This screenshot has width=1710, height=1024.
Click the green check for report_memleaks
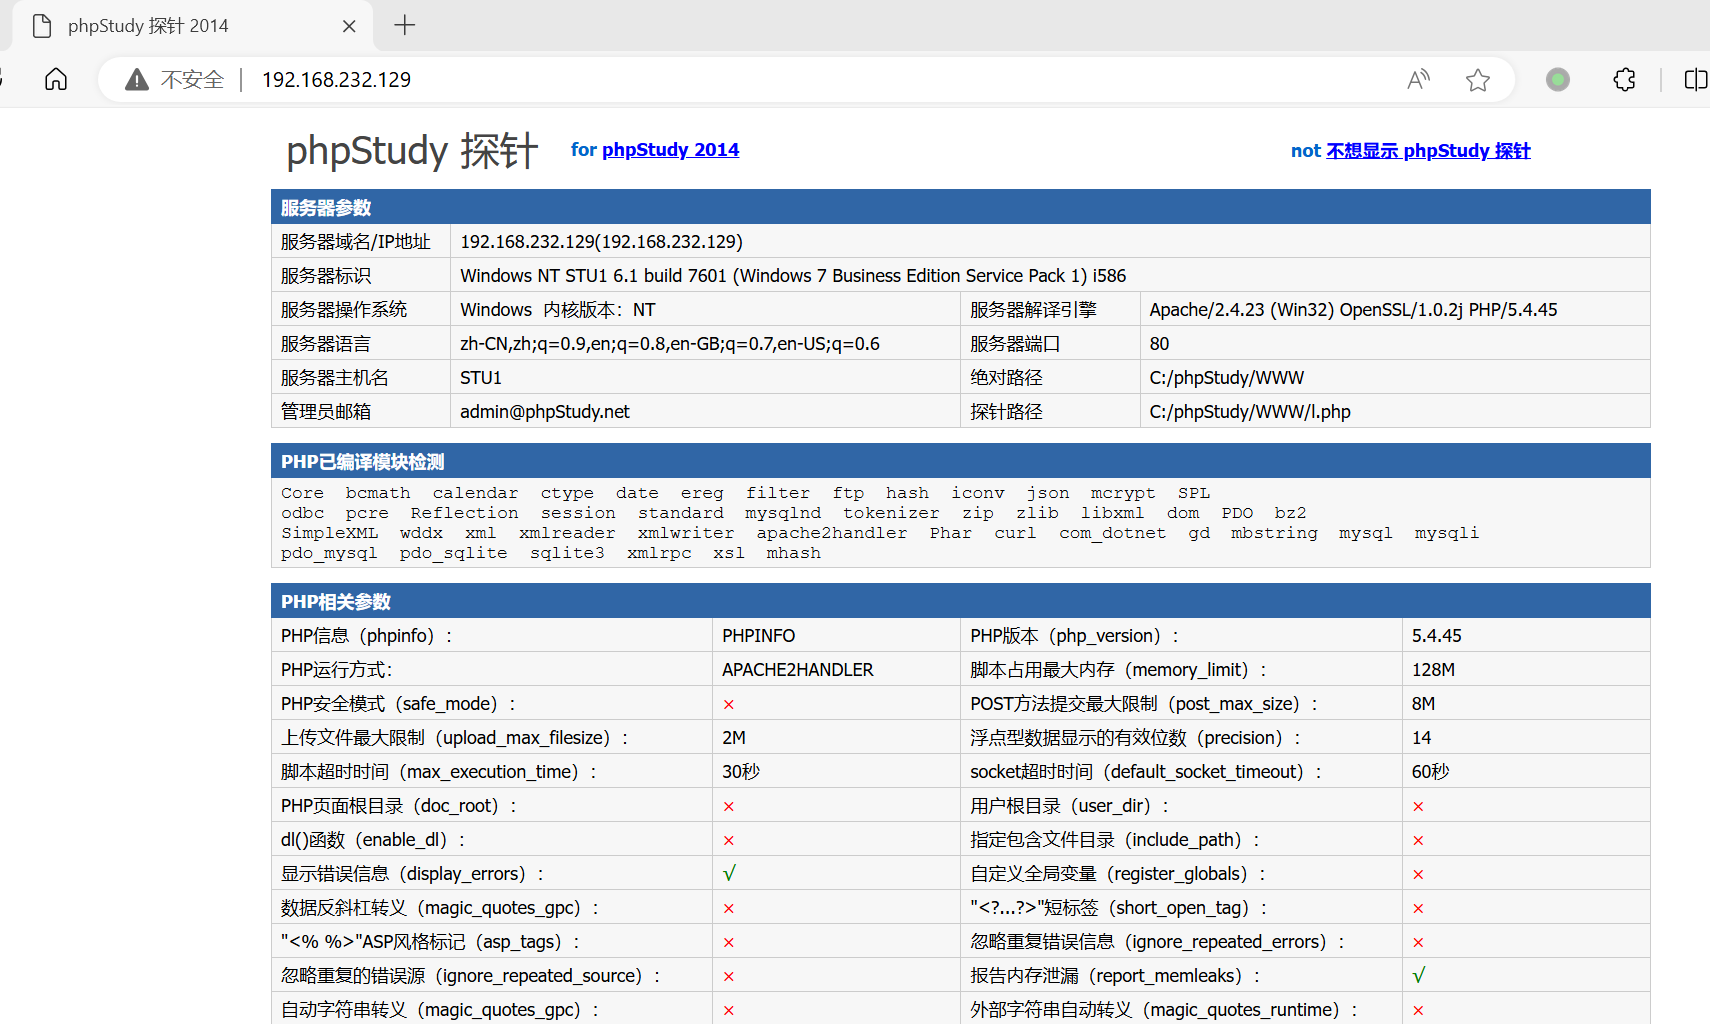pyautogui.click(x=1418, y=975)
